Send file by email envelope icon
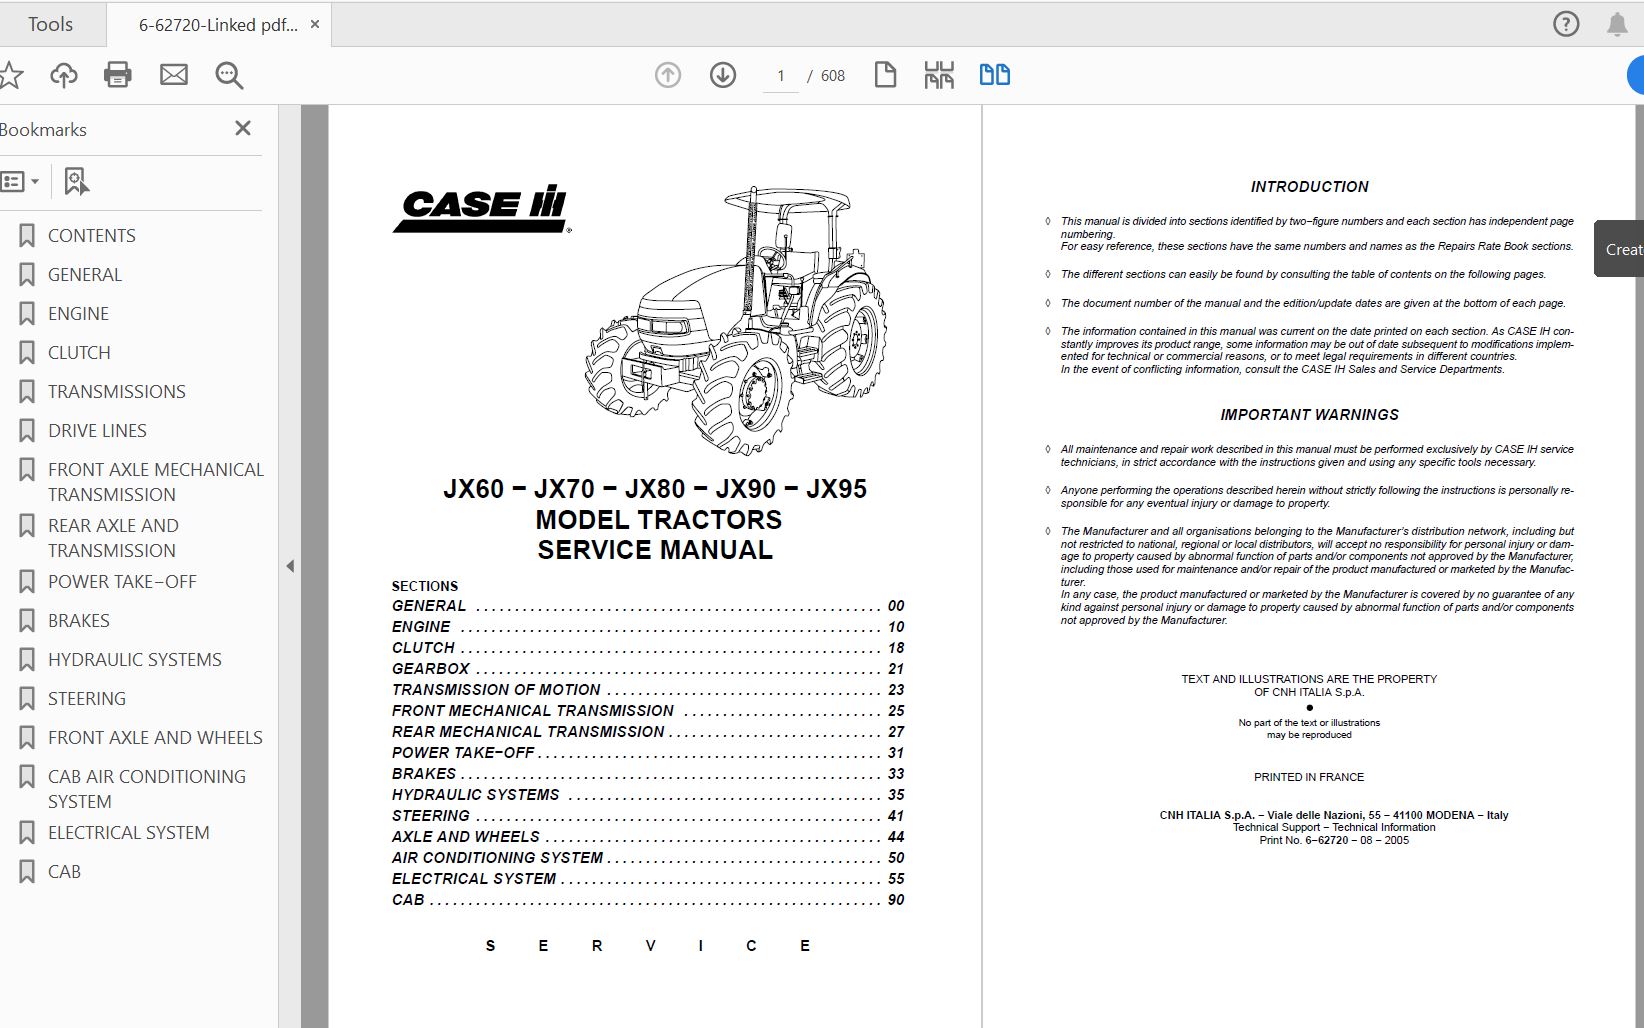This screenshot has width=1644, height=1028. click(x=174, y=75)
